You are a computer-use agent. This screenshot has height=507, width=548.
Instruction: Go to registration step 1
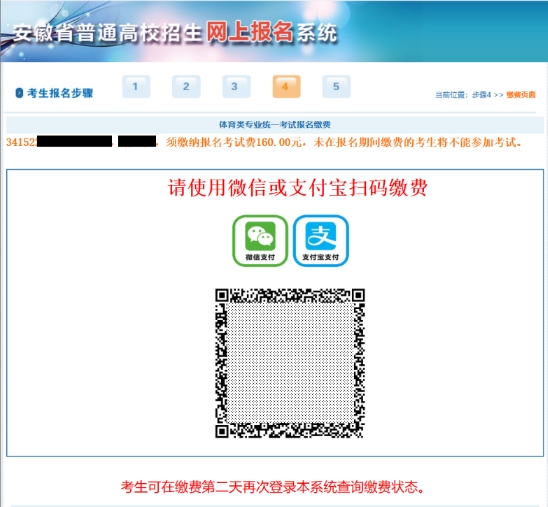point(136,86)
